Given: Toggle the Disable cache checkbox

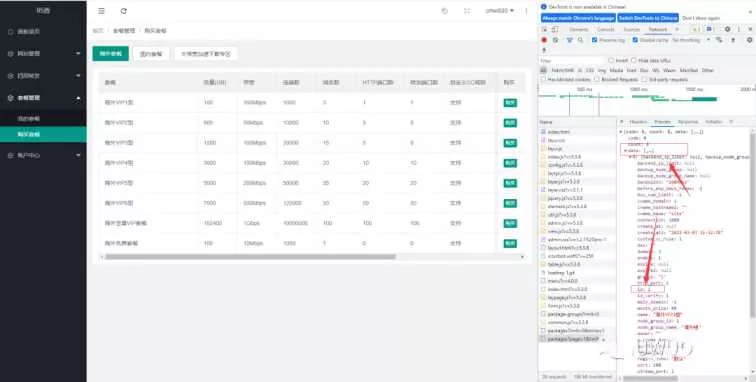Looking at the screenshot, I should pyautogui.click(x=635, y=40).
